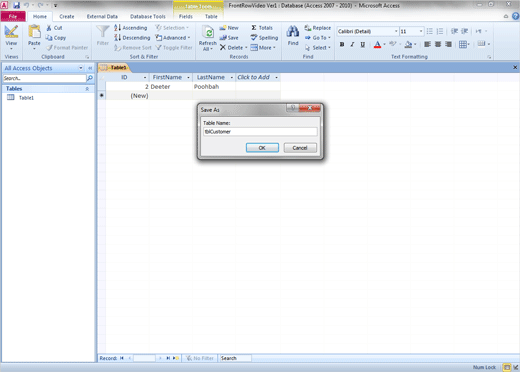Toggle Underline text formatting

coord(362,44)
